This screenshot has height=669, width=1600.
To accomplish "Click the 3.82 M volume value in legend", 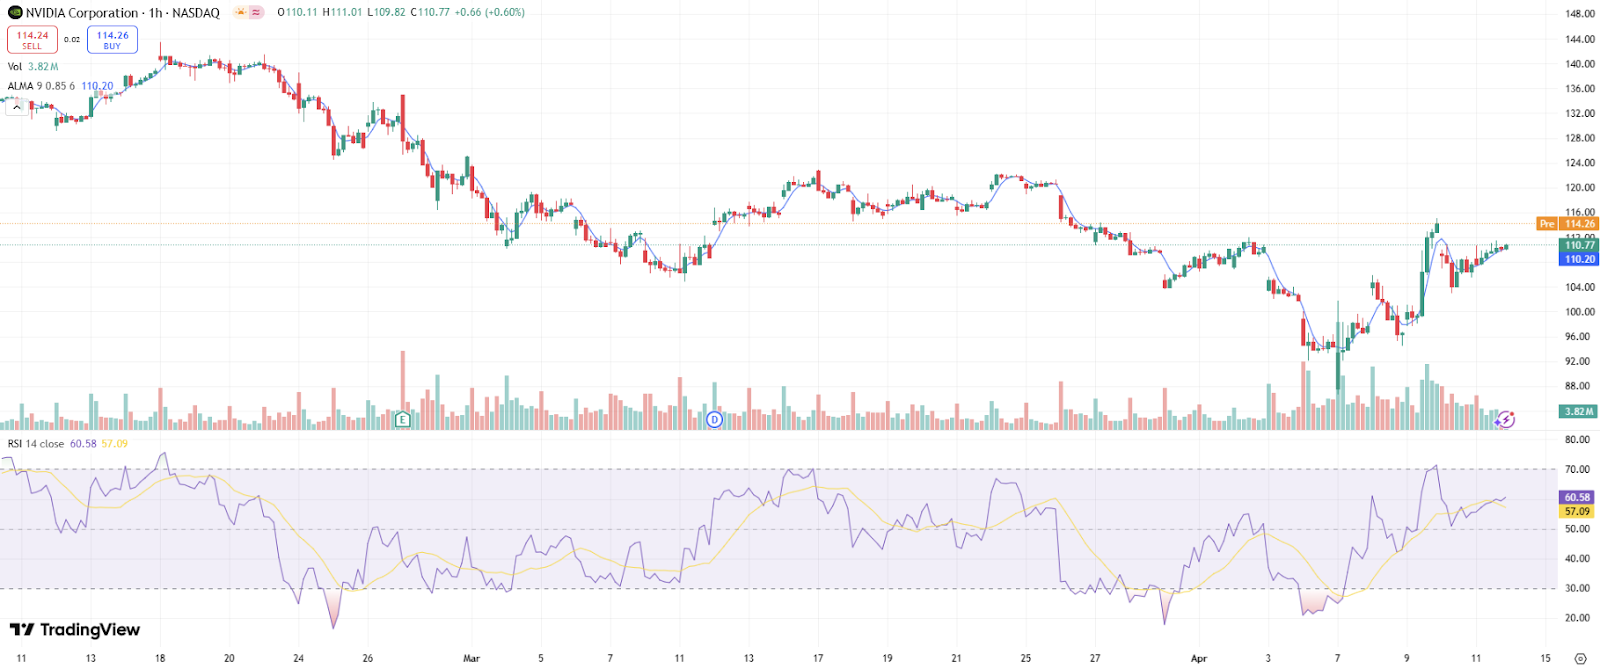I will tap(43, 67).
